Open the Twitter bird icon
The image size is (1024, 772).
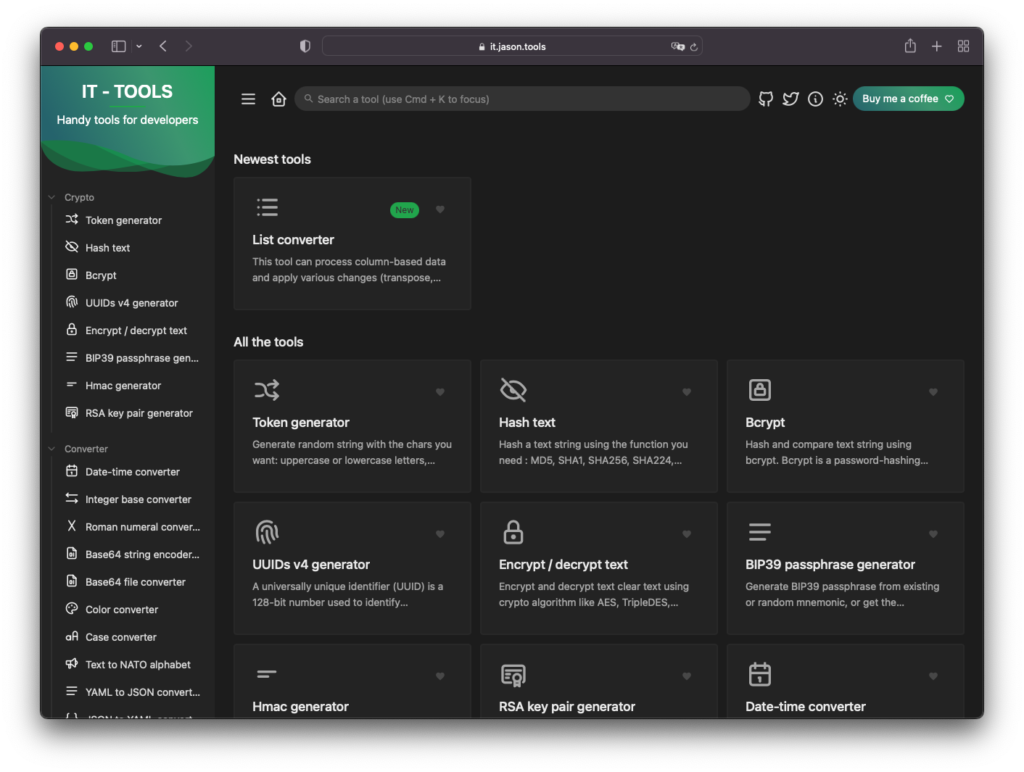point(791,99)
